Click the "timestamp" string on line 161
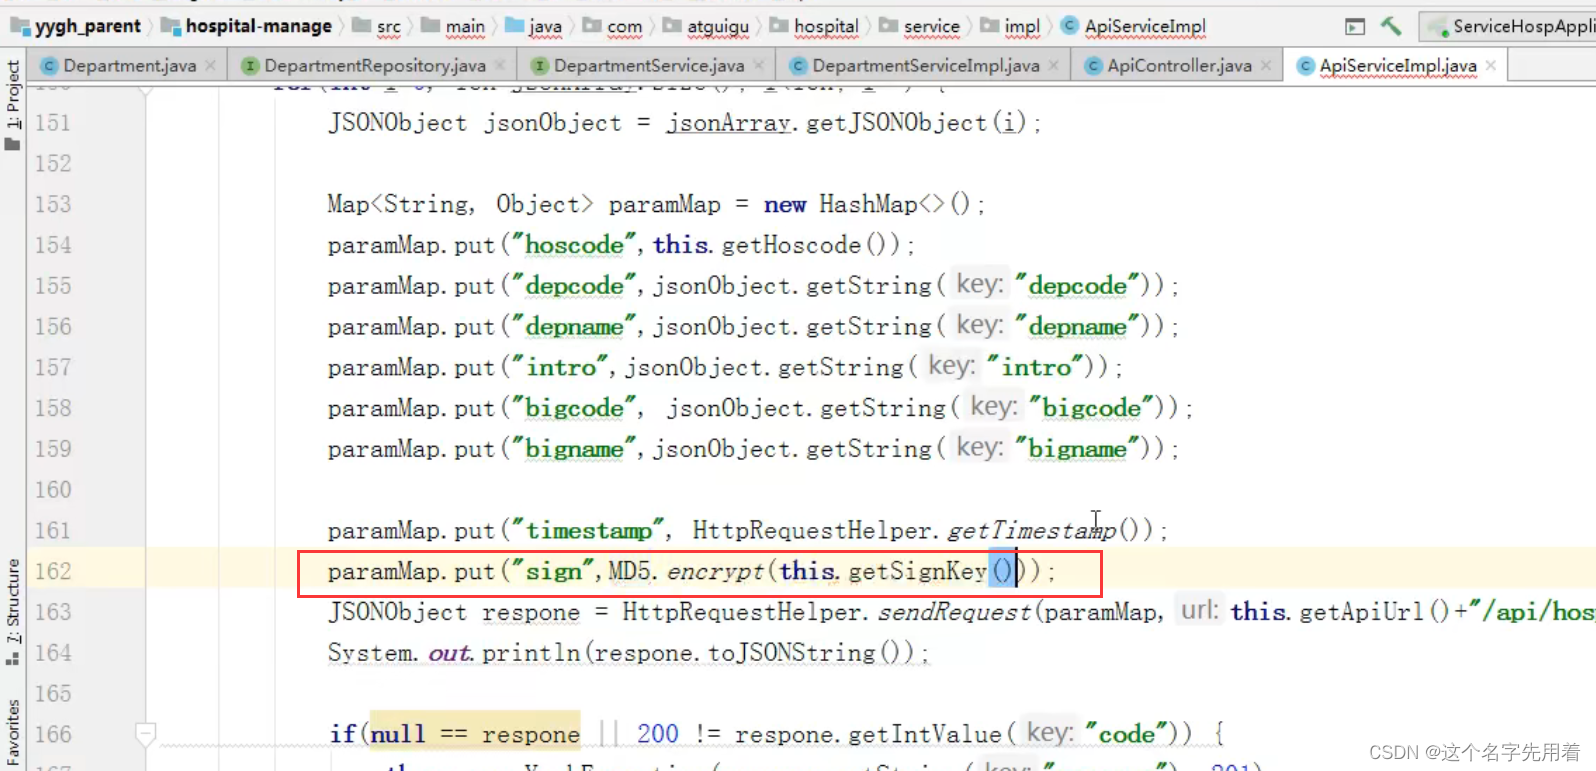 pos(589,530)
